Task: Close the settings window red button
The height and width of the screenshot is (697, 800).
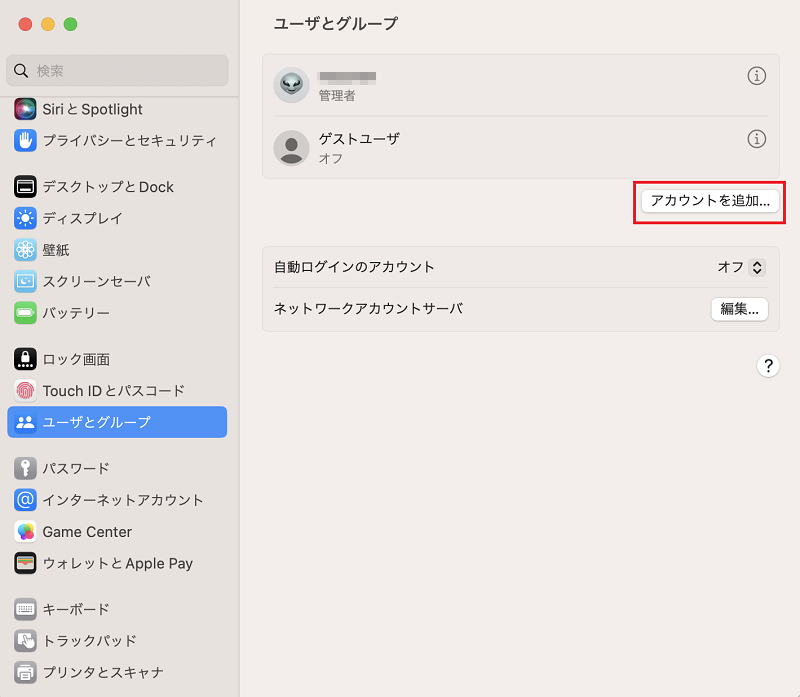Action: 25,24
